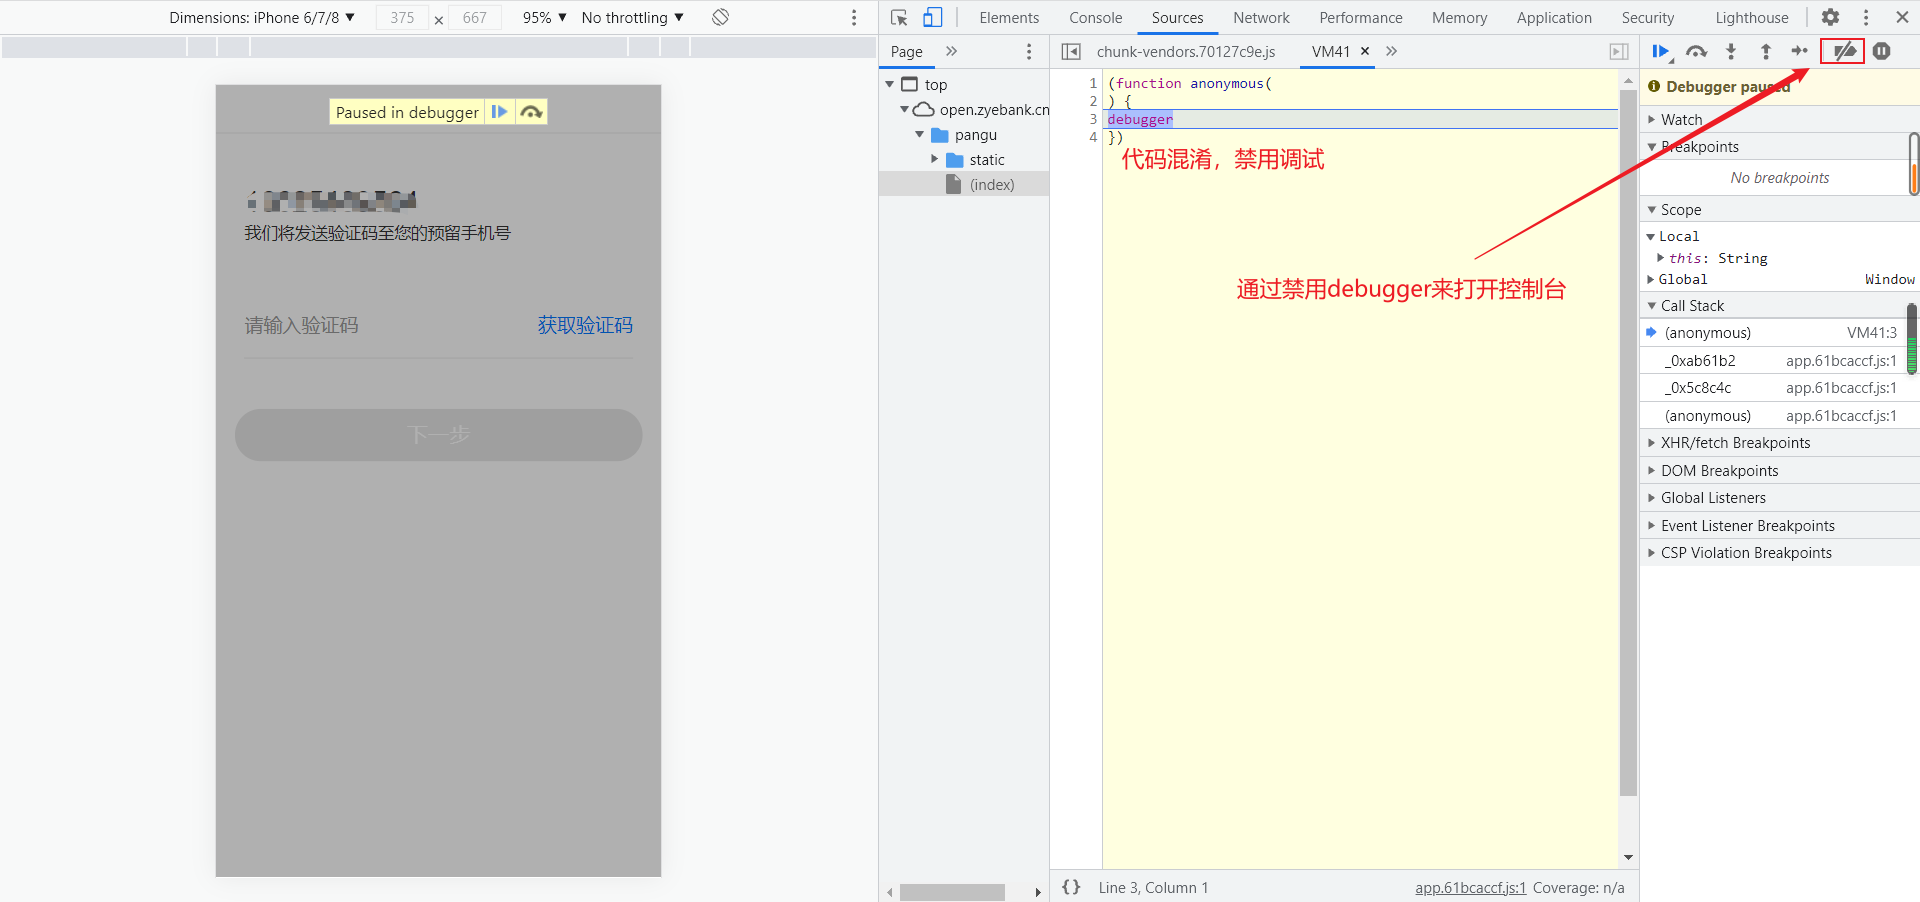
Task: Click the inspect element picker icon
Action: 899,17
